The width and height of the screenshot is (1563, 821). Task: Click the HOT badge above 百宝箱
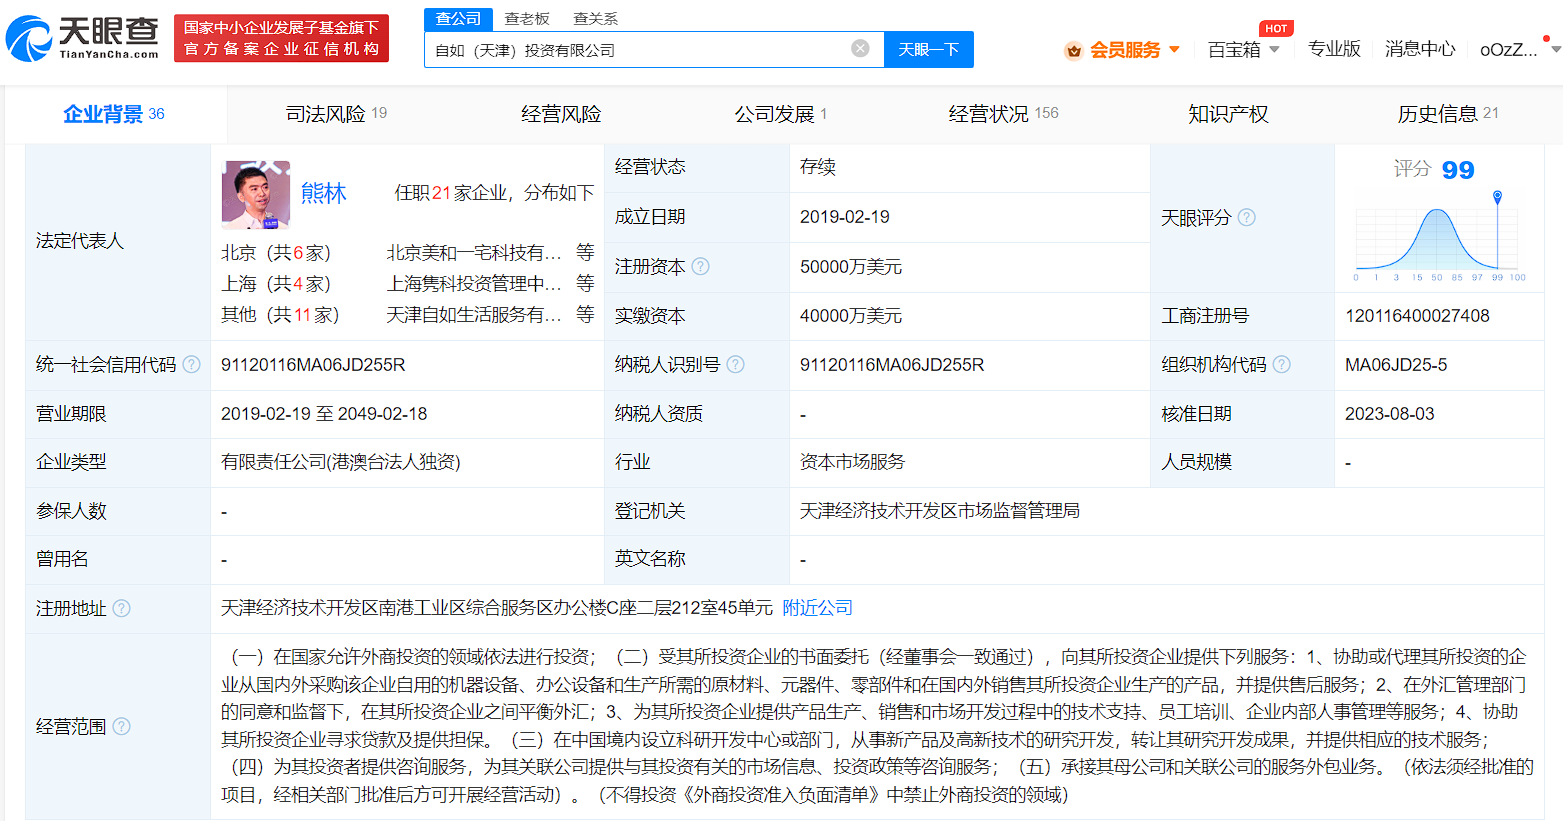click(1276, 28)
